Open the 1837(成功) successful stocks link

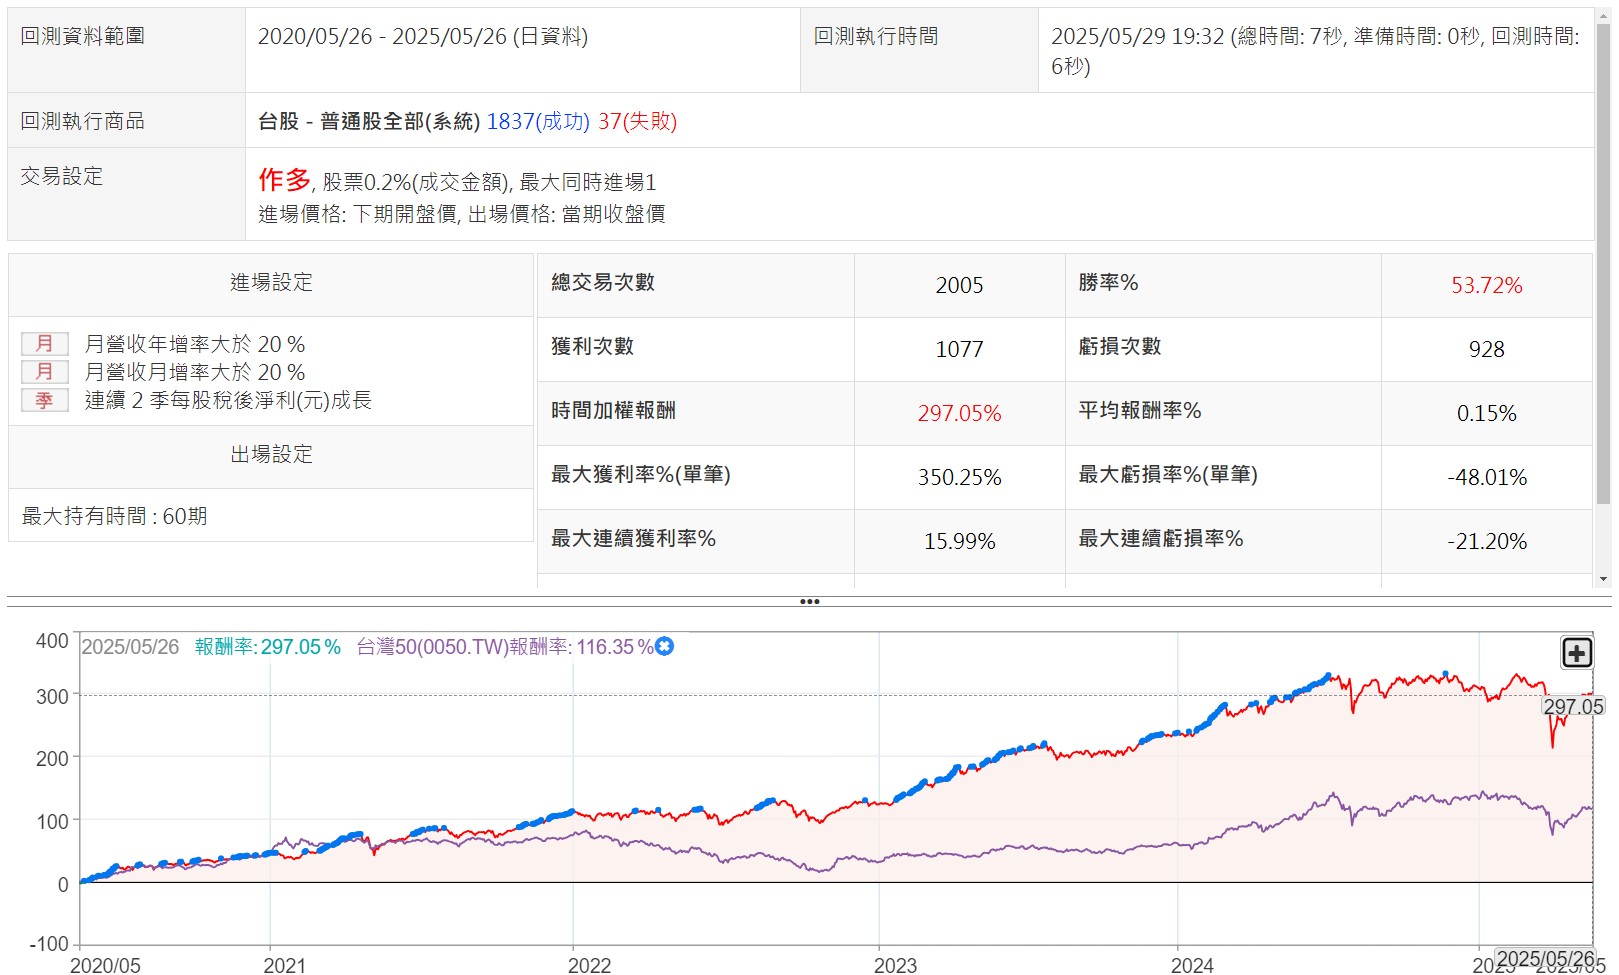538,121
